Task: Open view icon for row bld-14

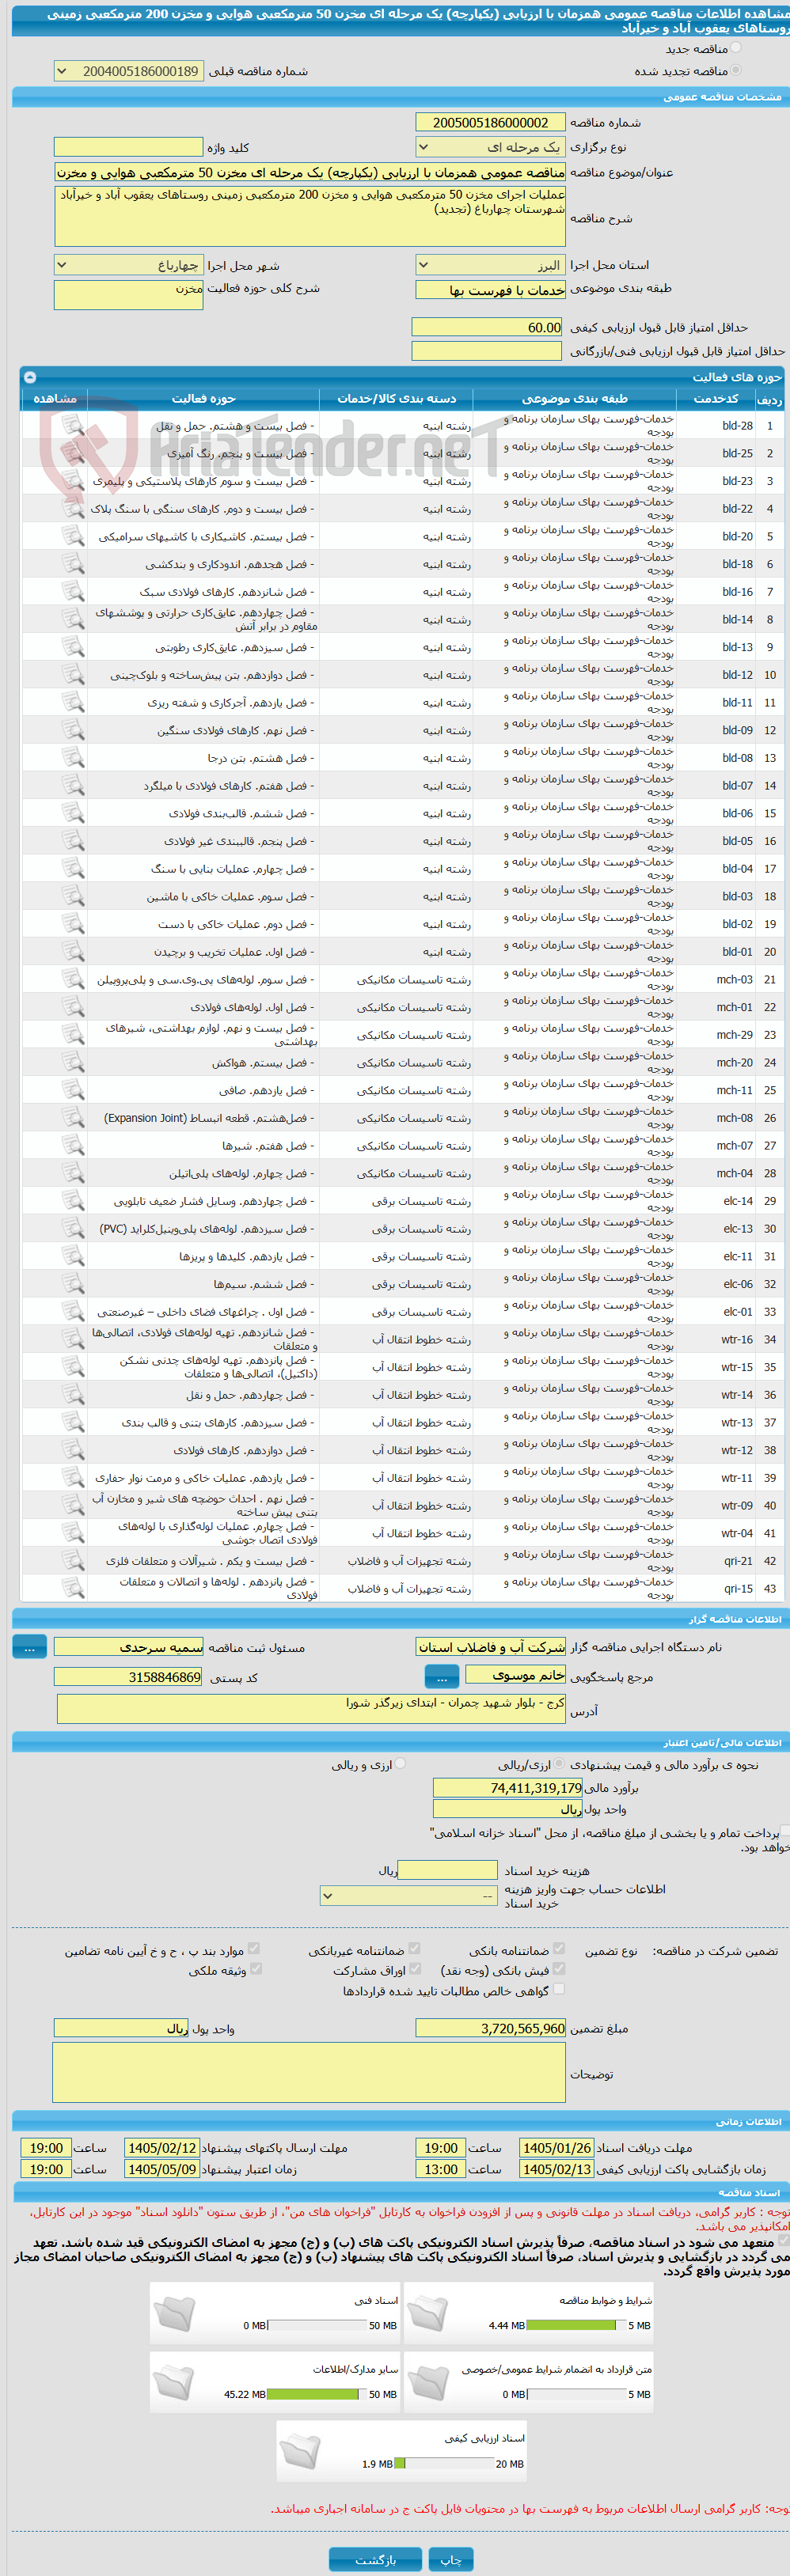Action: tap(72, 620)
